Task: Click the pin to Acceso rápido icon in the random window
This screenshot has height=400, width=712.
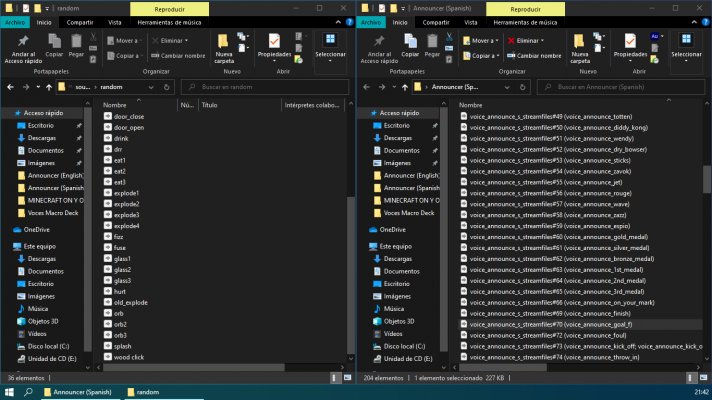Action: click(x=22, y=44)
